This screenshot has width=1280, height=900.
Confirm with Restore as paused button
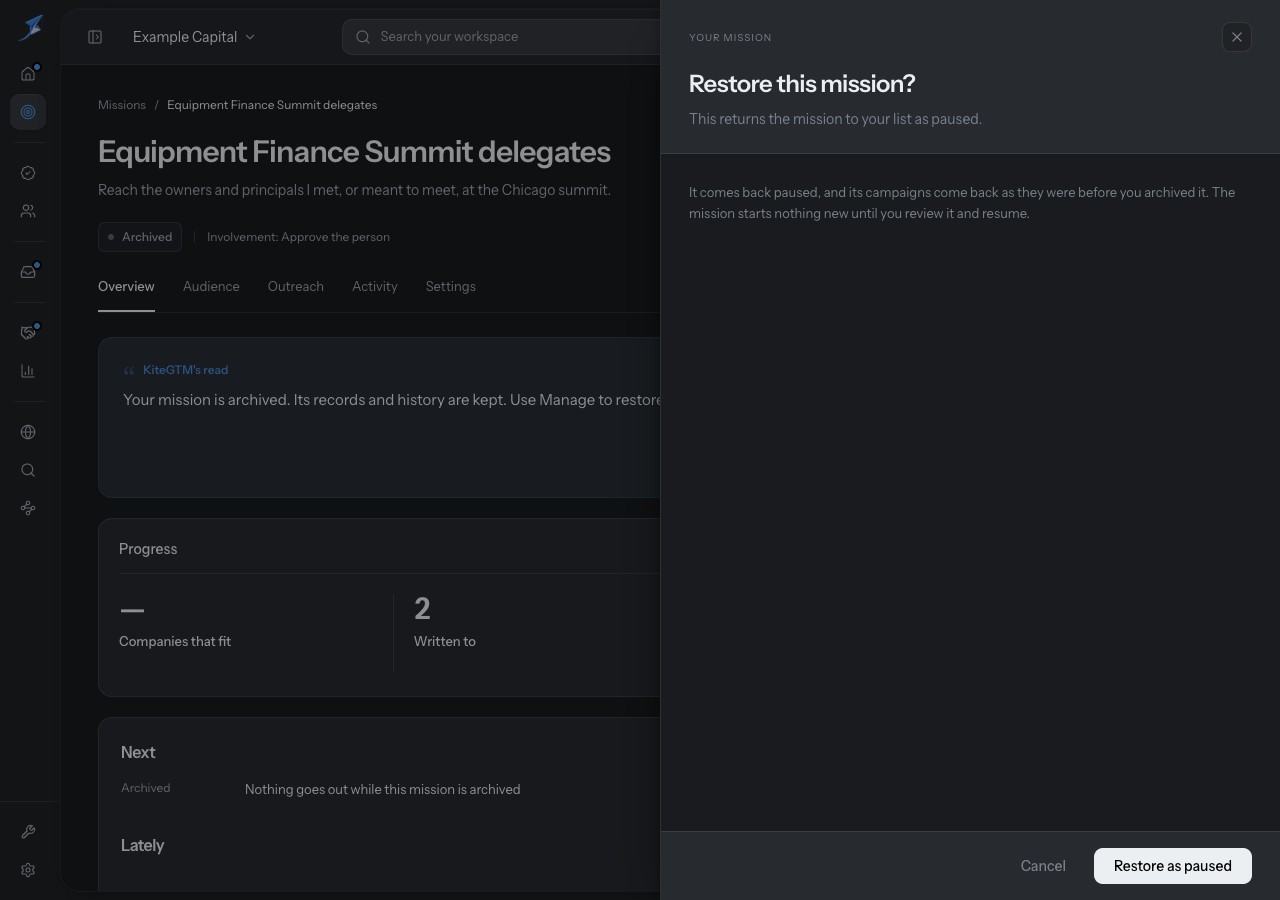1173,866
